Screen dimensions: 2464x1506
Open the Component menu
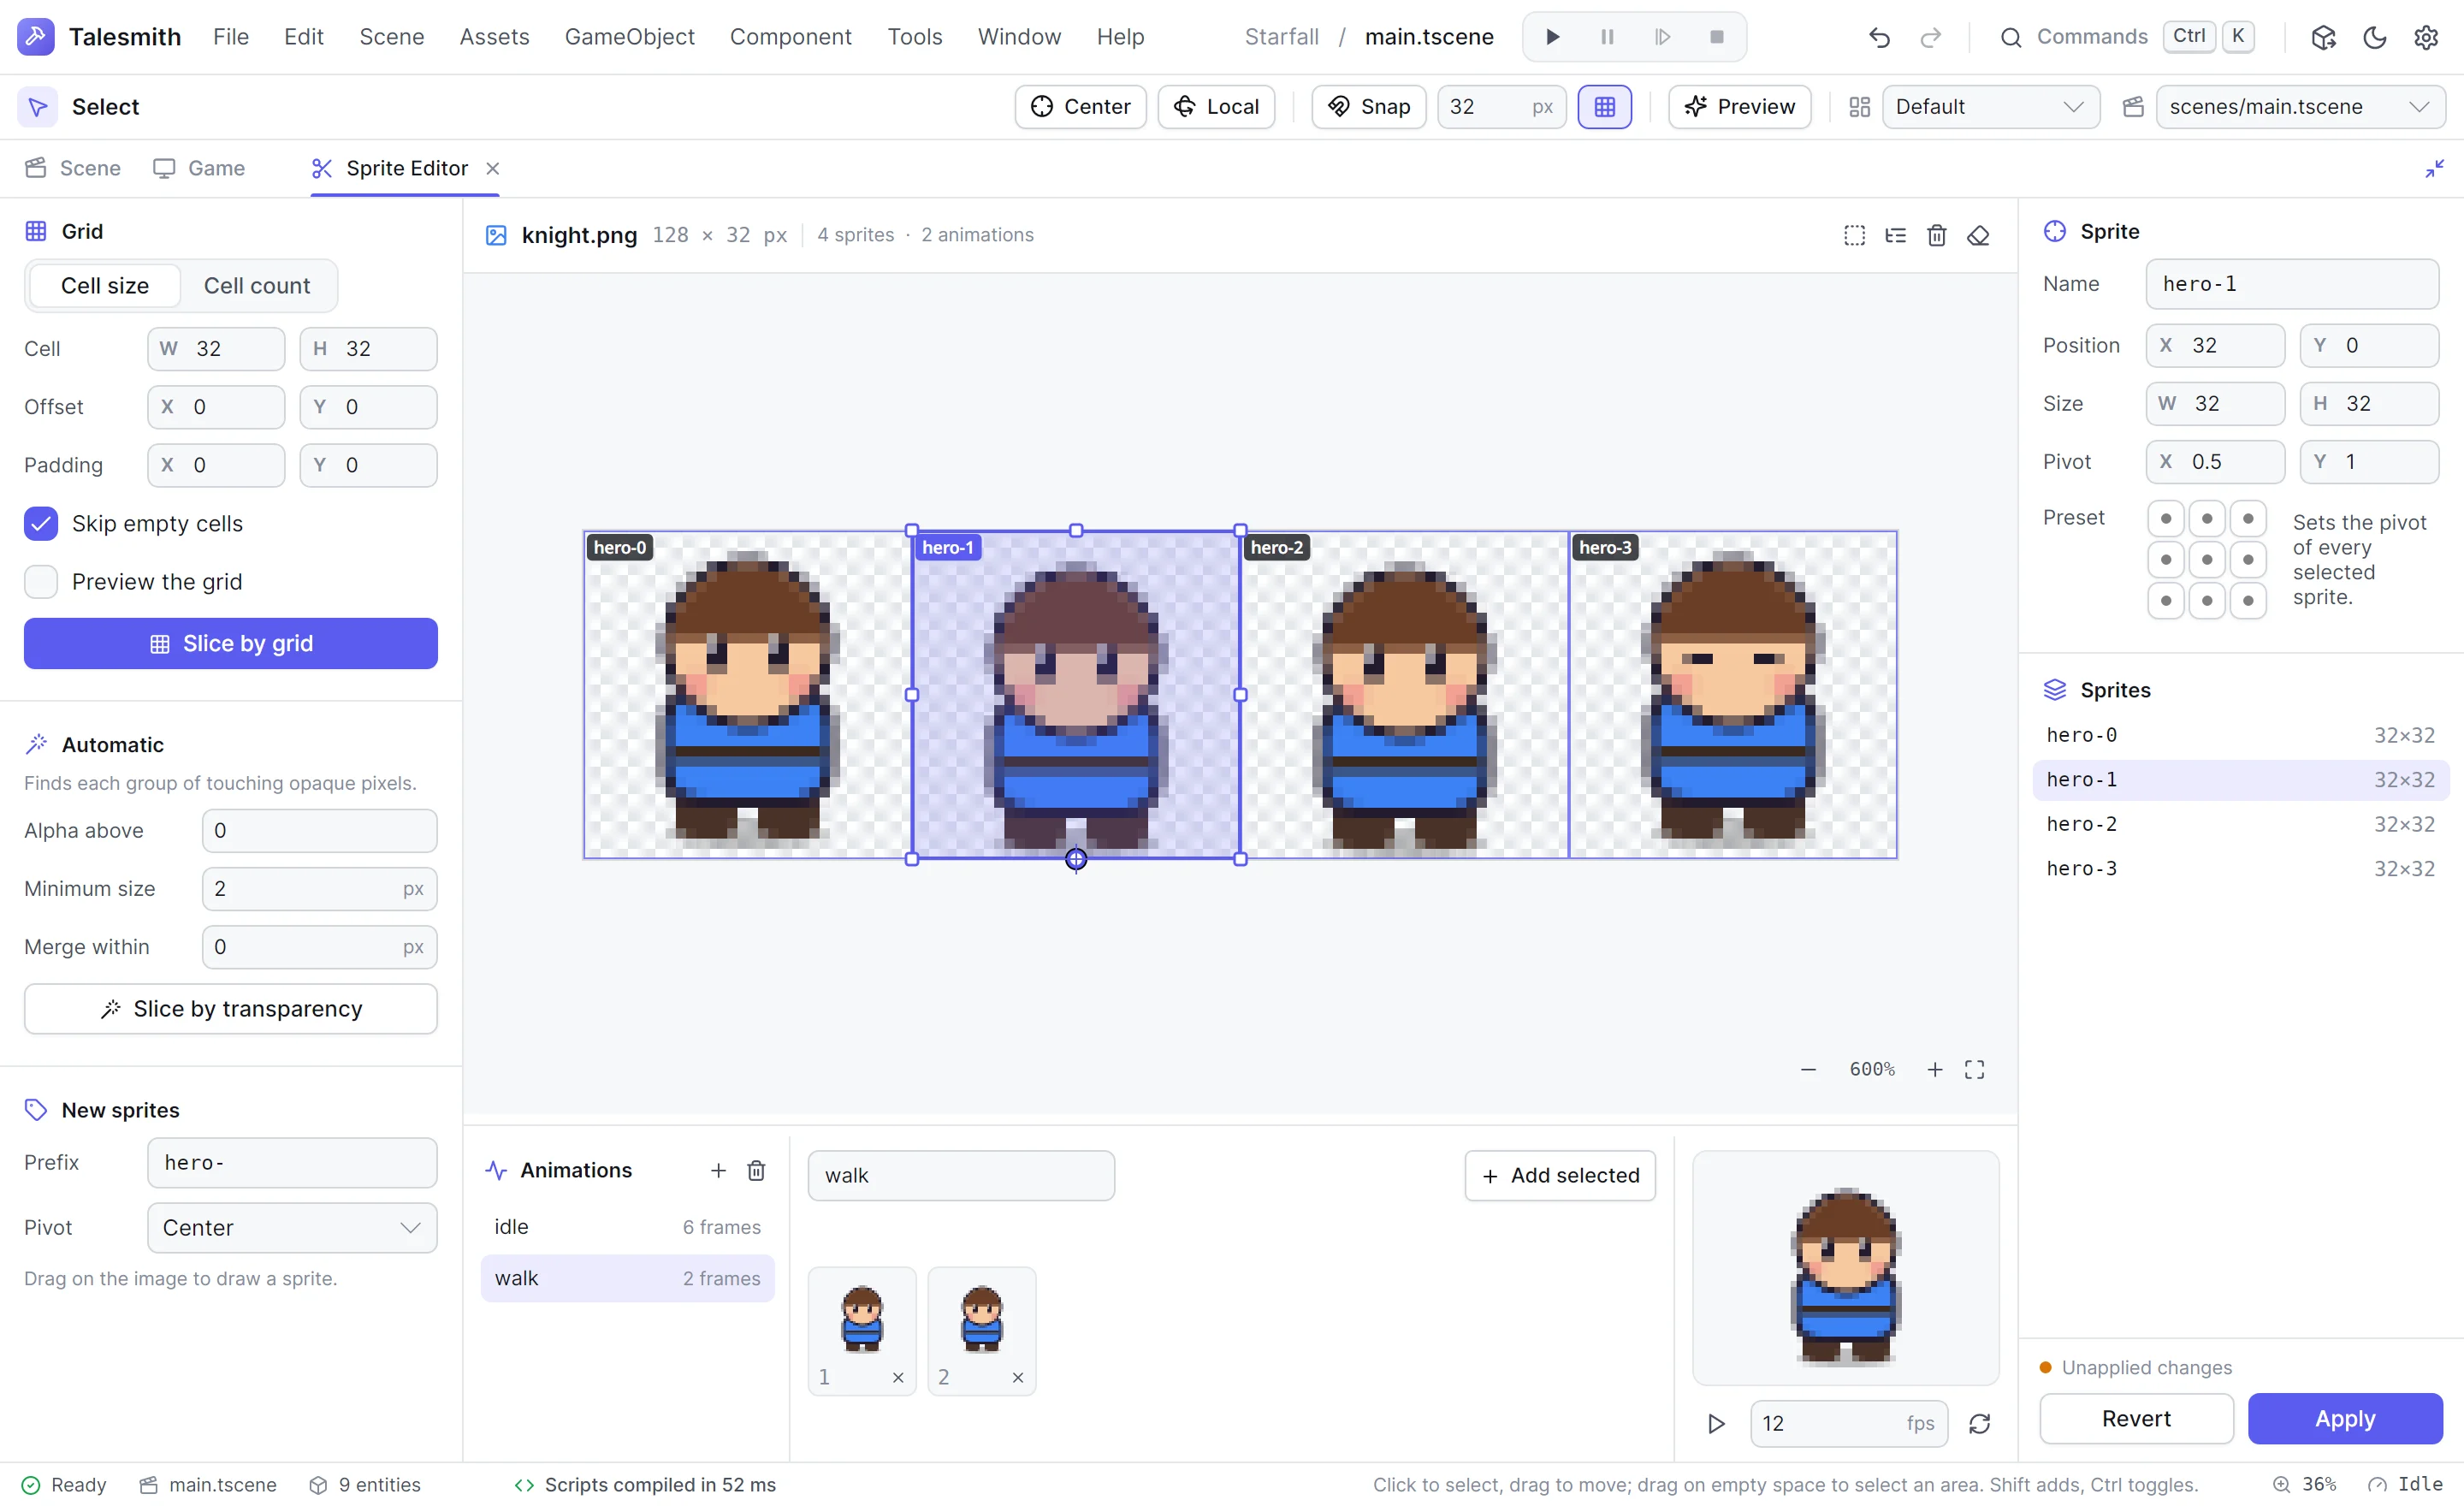click(x=790, y=37)
